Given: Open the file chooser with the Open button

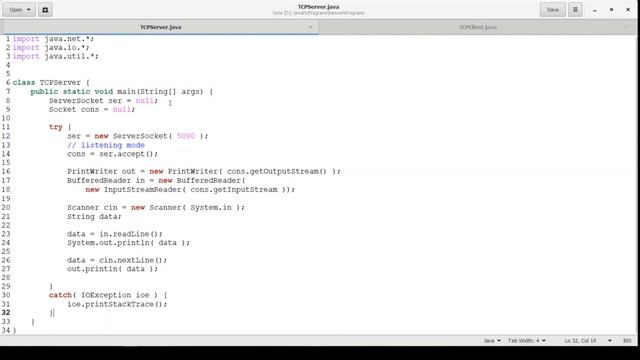Looking at the screenshot, I should pyautogui.click(x=19, y=9).
